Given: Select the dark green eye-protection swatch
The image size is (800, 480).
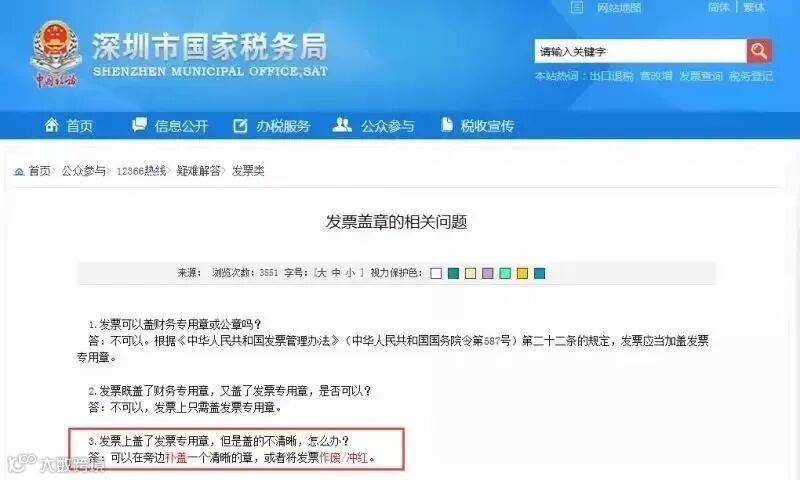Looking at the screenshot, I should coord(453,273).
